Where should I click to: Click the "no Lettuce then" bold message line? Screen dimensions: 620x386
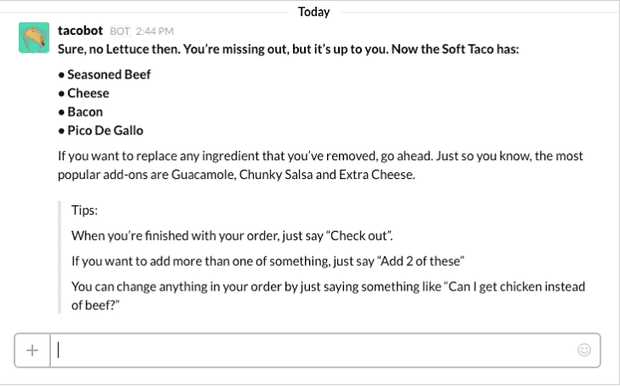(288, 49)
